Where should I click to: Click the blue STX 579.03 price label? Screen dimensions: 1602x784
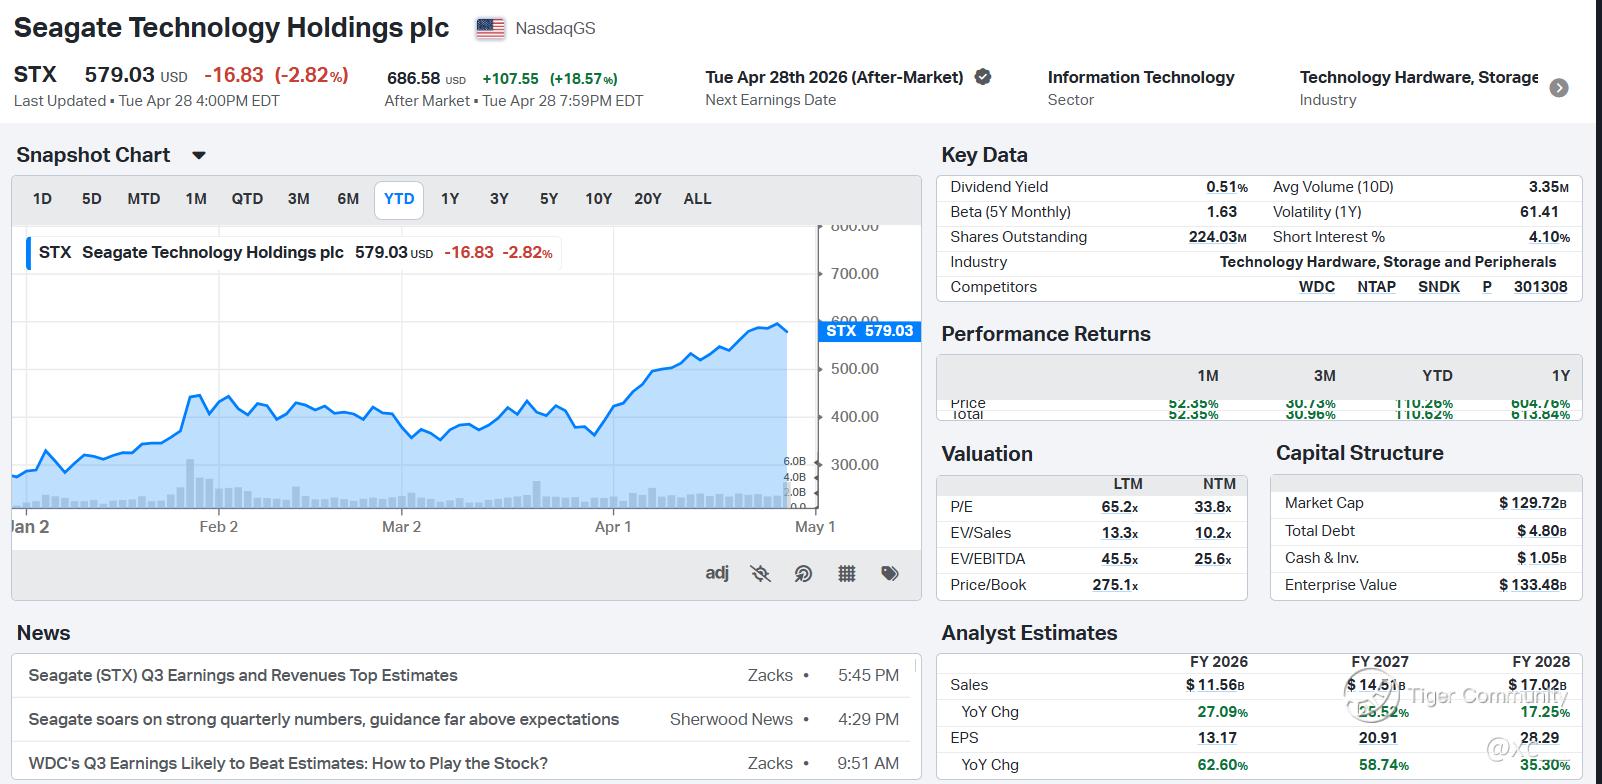click(868, 331)
